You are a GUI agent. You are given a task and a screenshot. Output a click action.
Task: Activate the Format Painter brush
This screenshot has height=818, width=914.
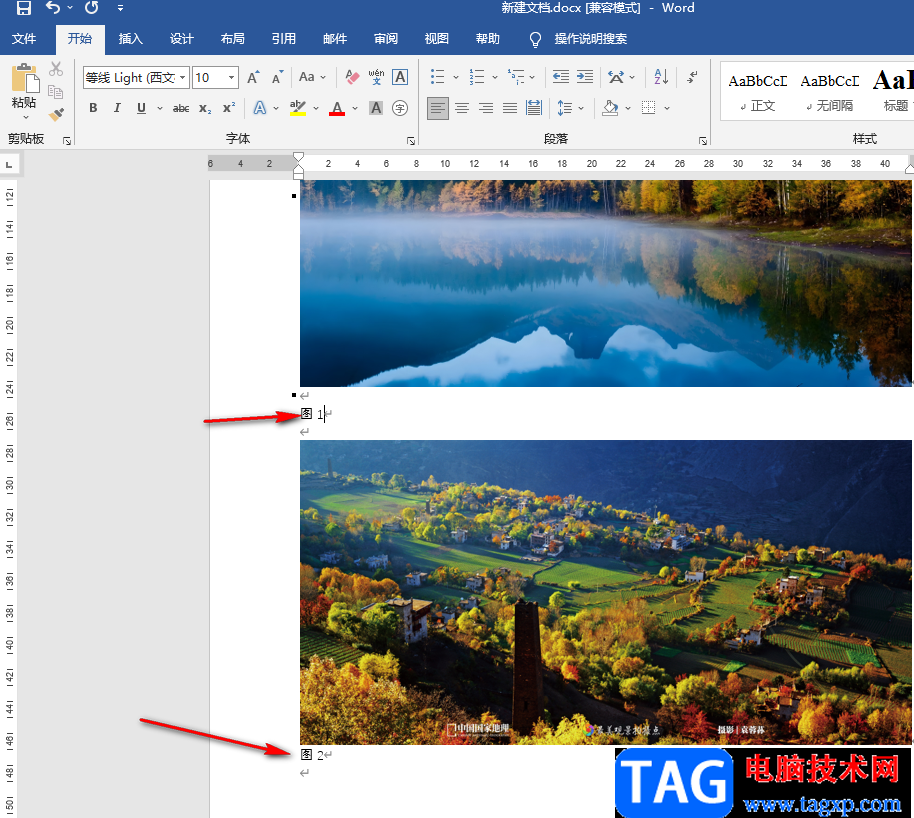tap(56, 114)
